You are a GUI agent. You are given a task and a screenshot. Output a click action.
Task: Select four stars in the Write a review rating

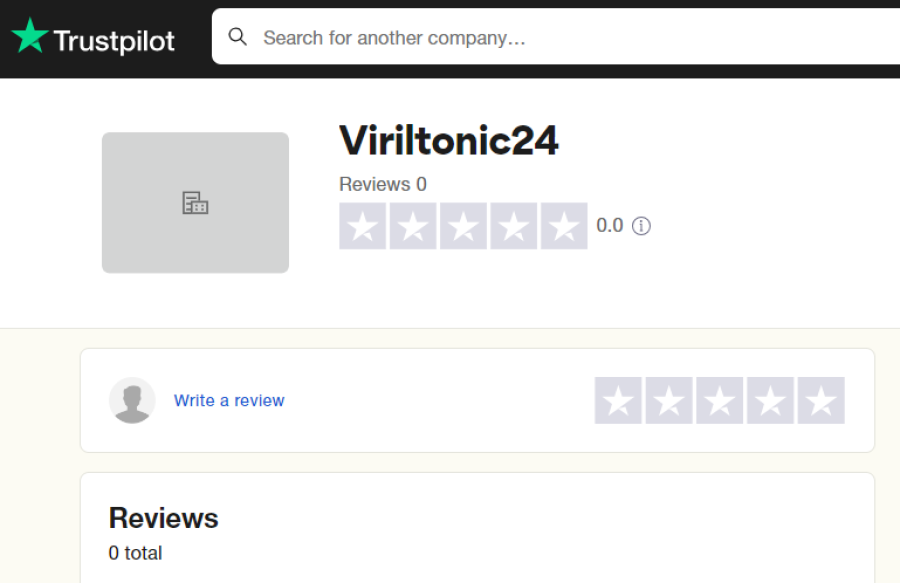tap(770, 401)
